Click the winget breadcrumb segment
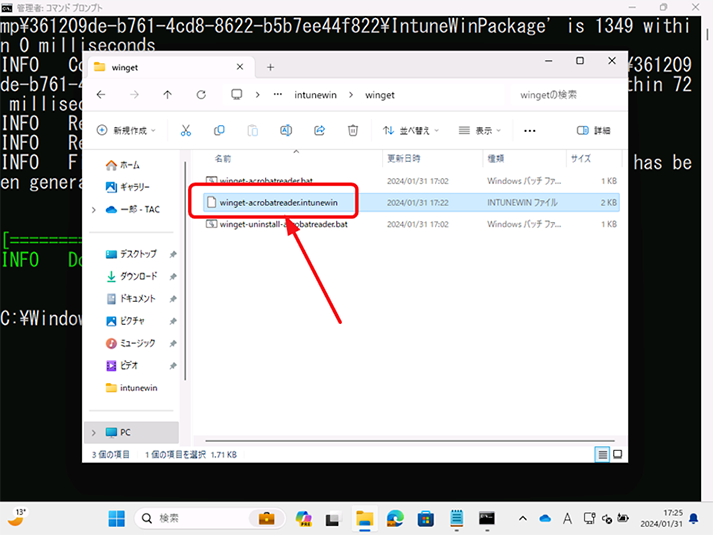The width and height of the screenshot is (713, 535). [380, 95]
